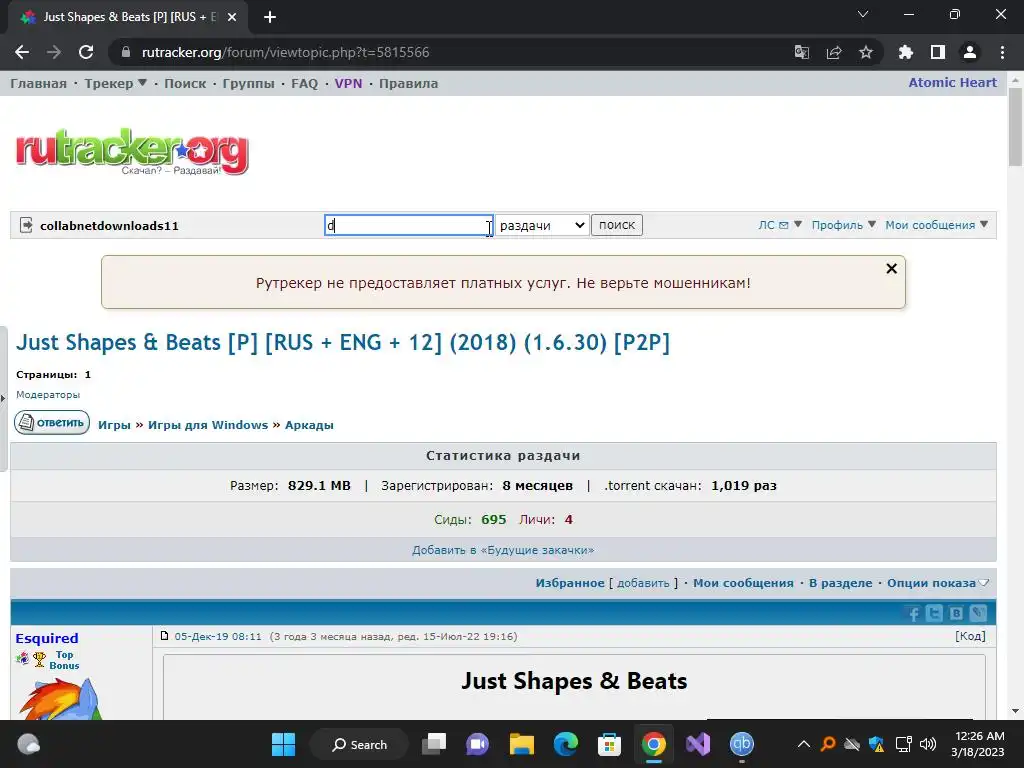
Task: Open the Игры breadcrumb link
Action: (x=114, y=425)
